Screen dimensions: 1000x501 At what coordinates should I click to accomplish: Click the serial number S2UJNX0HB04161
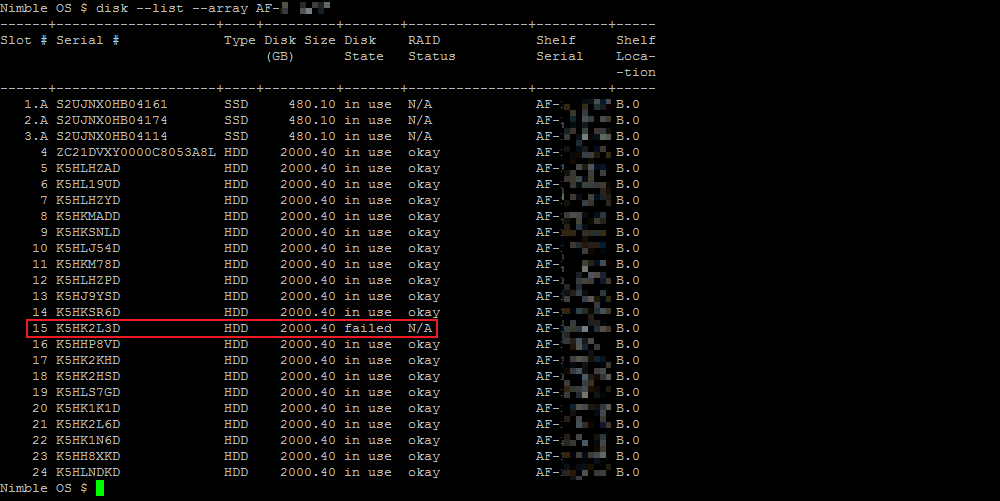pyautogui.click(x=112, y=104)
